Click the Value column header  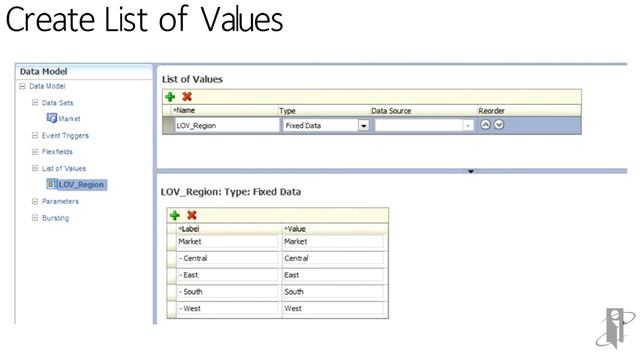click(x=335, y=229)
